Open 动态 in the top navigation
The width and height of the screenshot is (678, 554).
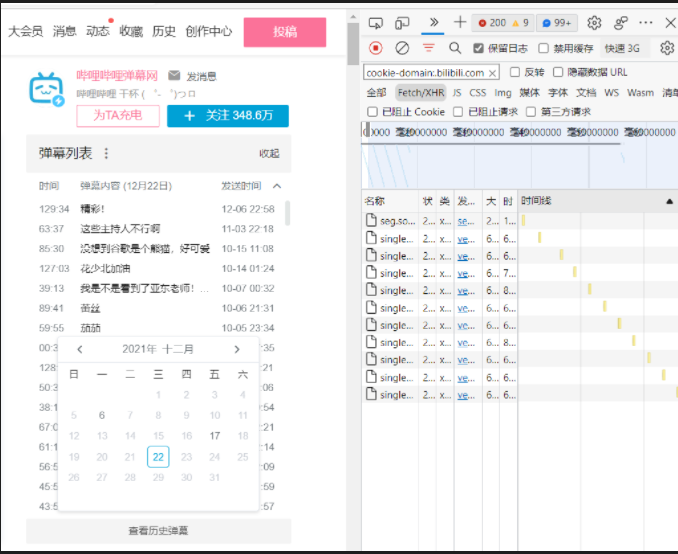[x=98, y=31]
